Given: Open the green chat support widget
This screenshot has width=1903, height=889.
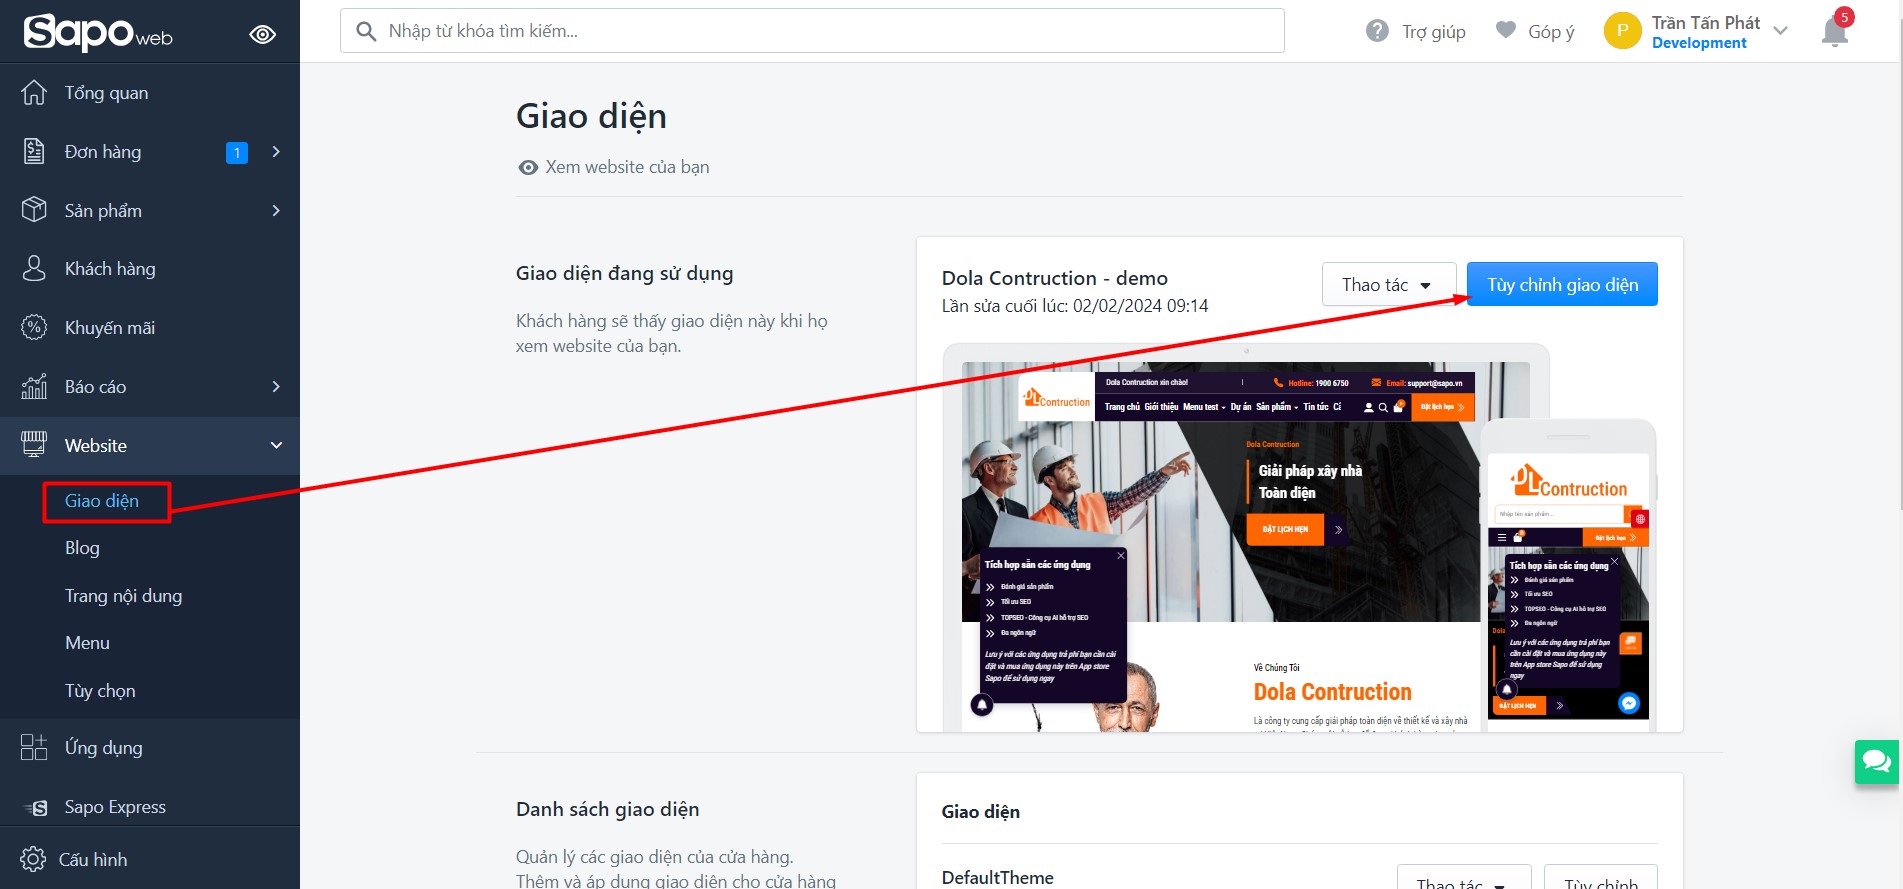Looking at the screenshot, I should click(1877, 762).
